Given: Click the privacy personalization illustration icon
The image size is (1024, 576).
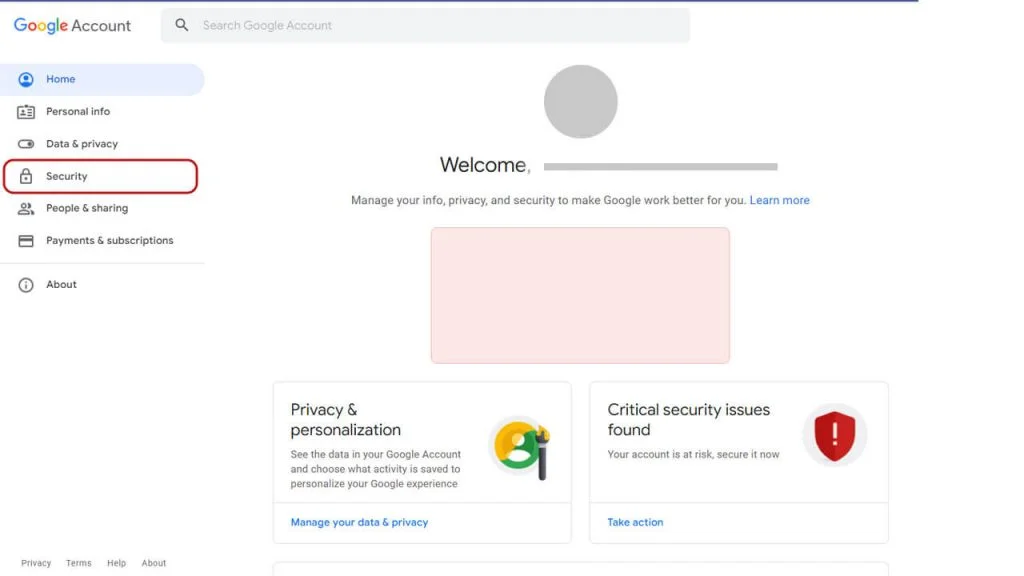Looking at the screenshot, I should click(522, 447).
